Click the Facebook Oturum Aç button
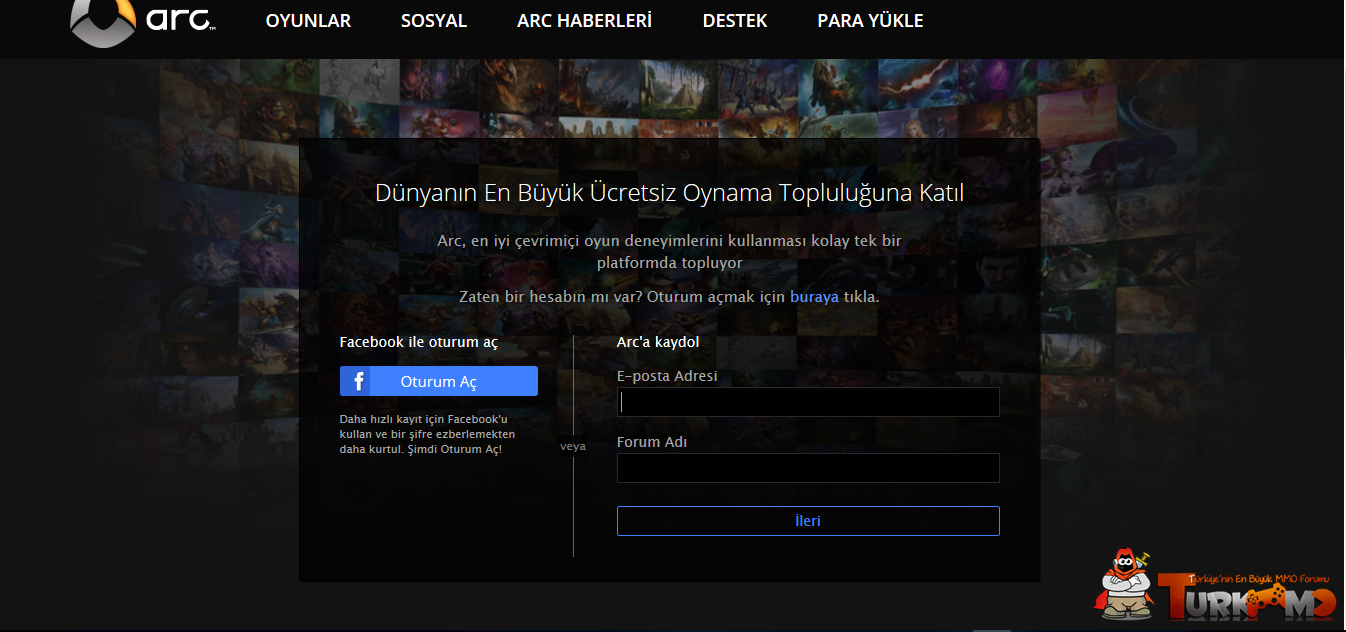Viewport: 1346px width, 632px height. 439,381
